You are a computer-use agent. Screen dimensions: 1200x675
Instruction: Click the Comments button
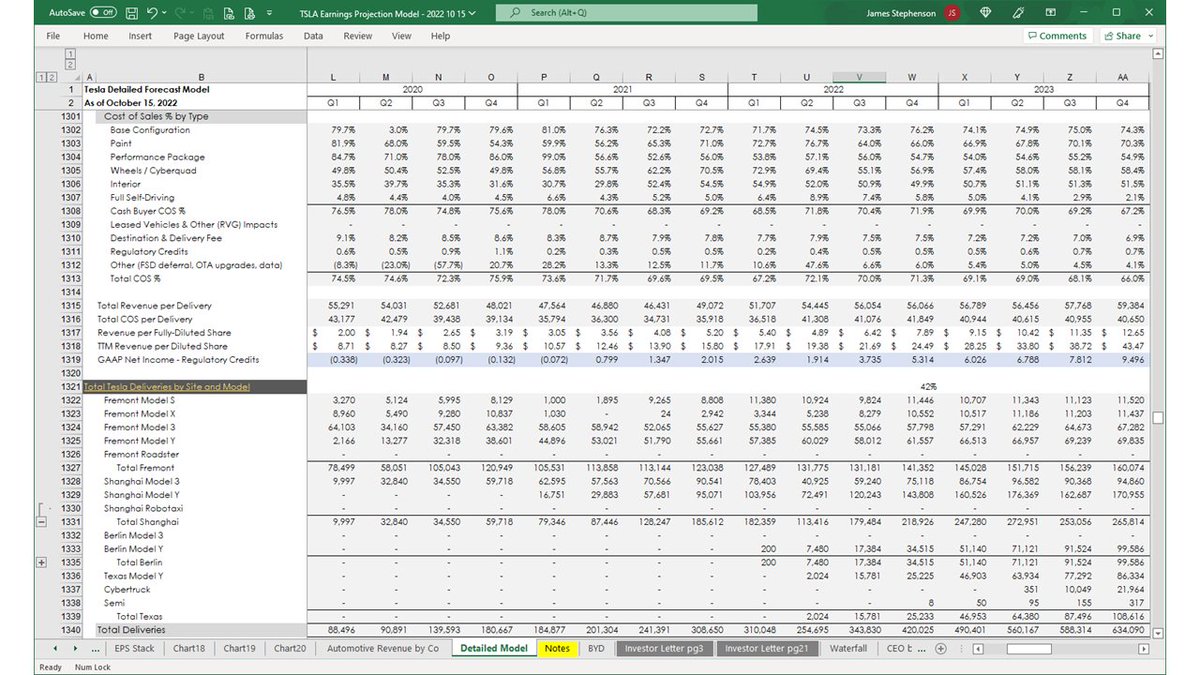coord(1057,36)
